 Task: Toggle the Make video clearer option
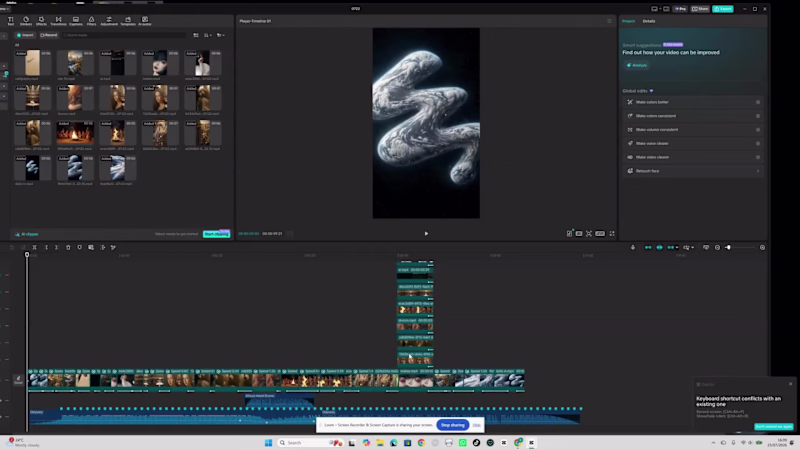758,157
